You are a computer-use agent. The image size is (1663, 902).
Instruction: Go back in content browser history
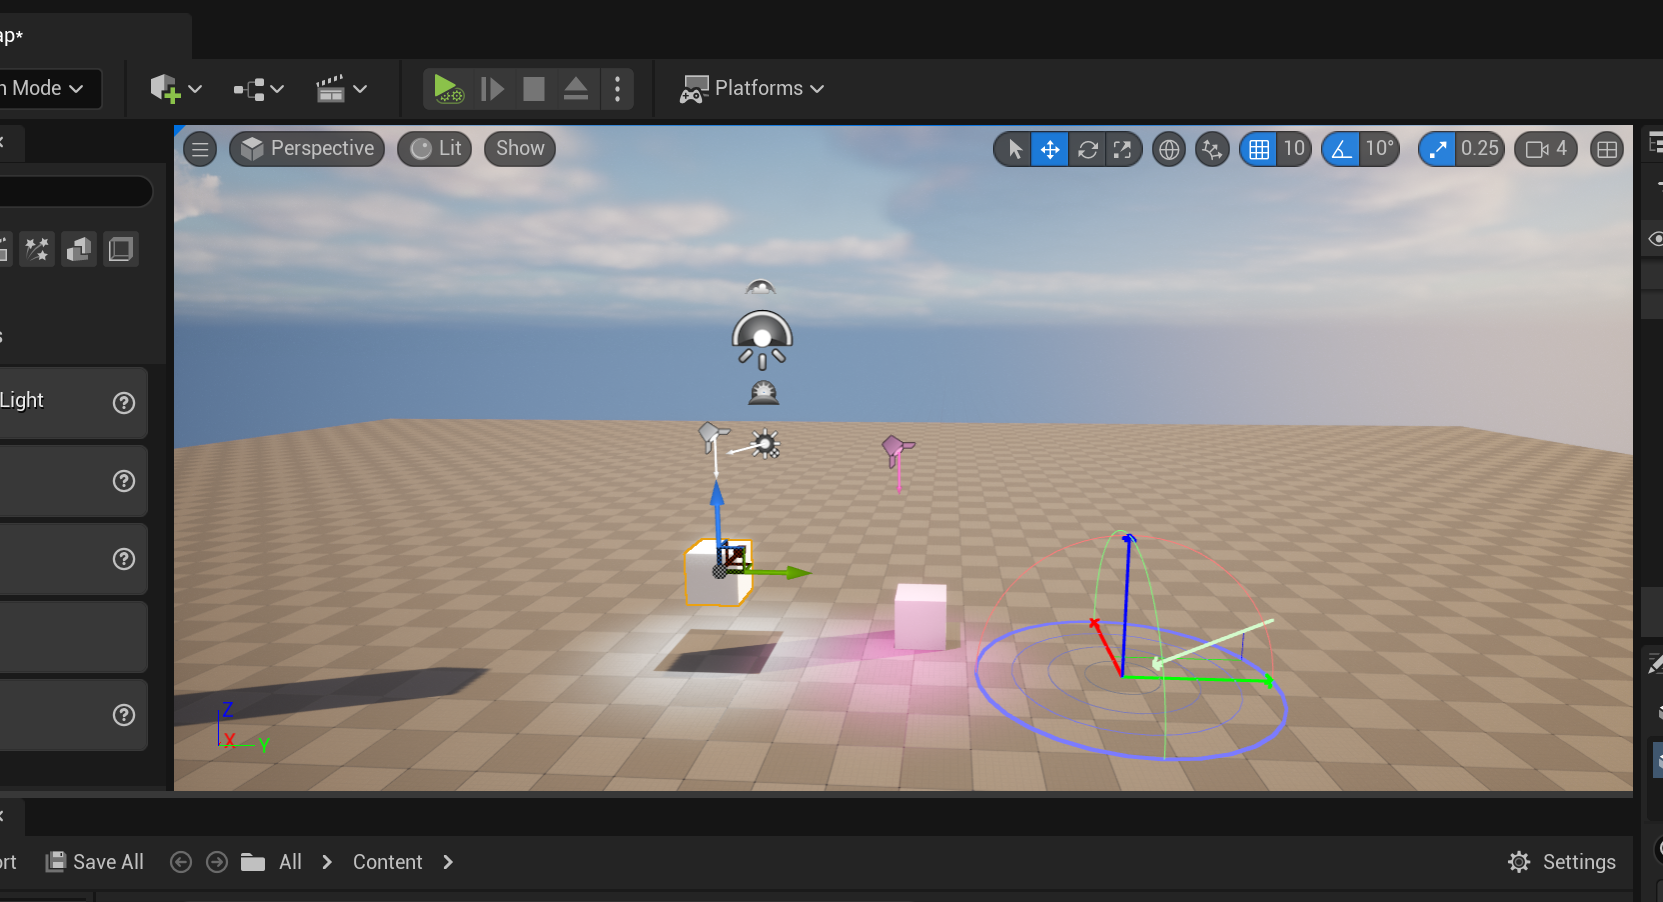181,862
